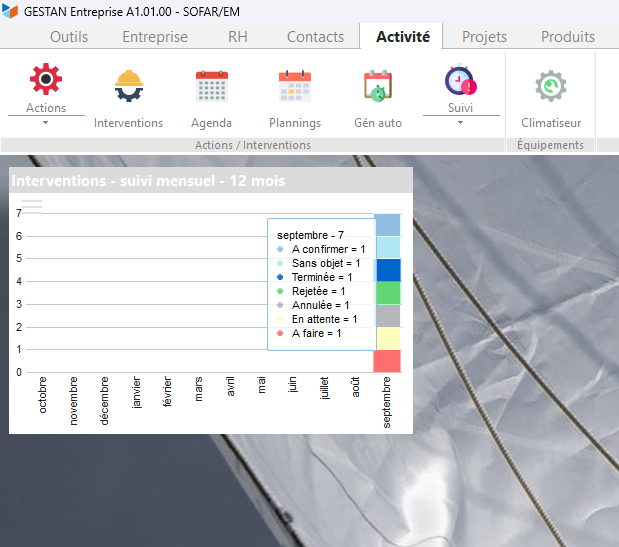Click the Actions red gear icon
This screenshot has width=619, height=547.
(x=46, y=80)
